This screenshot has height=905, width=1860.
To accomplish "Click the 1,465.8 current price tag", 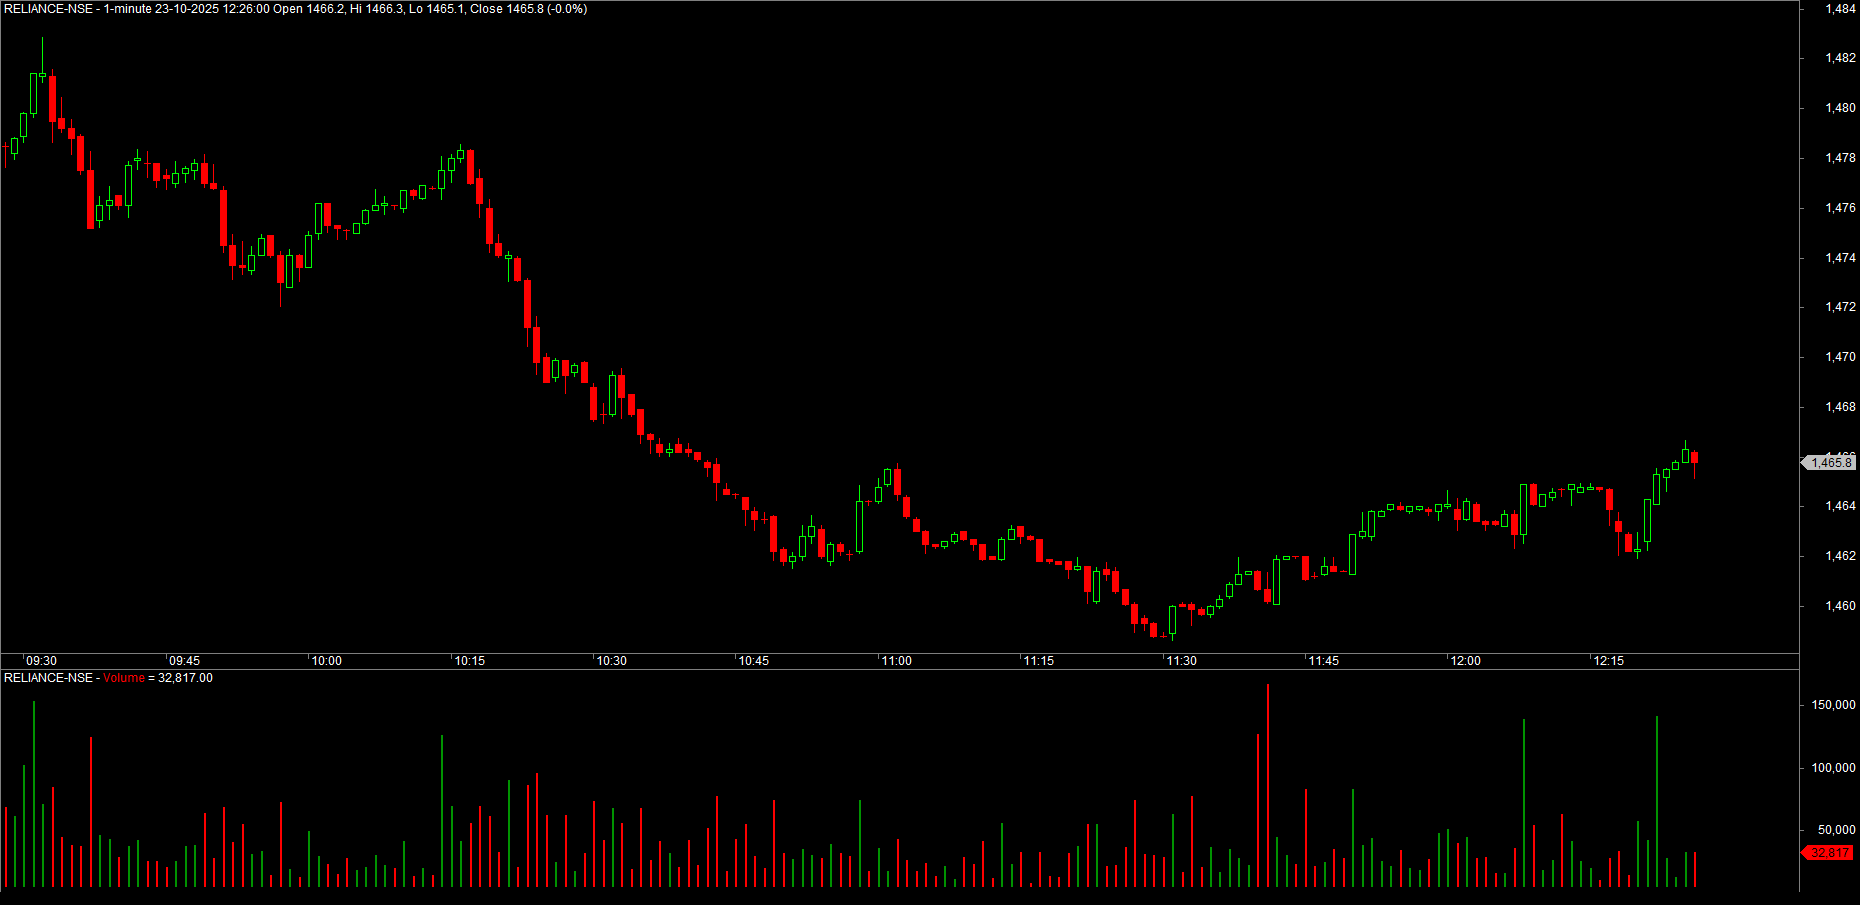I will point(1829,462).
